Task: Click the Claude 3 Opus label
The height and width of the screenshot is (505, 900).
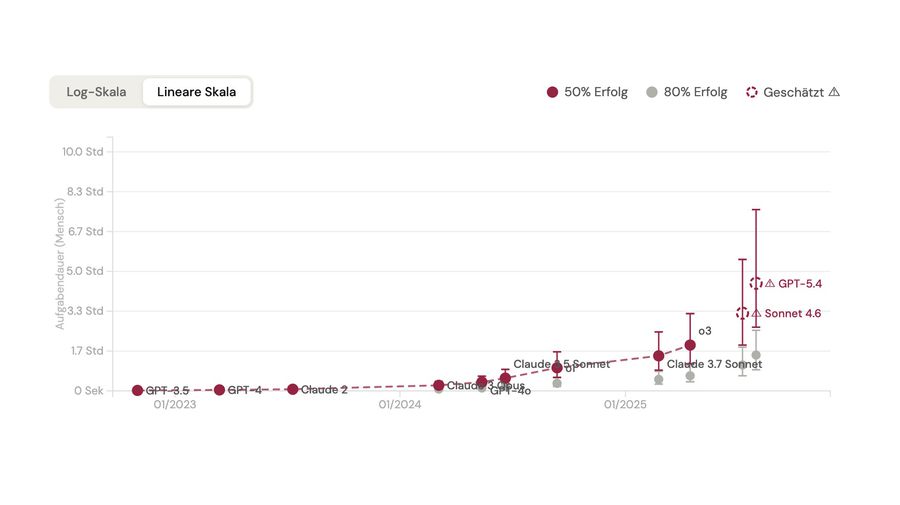Action: pos(485,386)
